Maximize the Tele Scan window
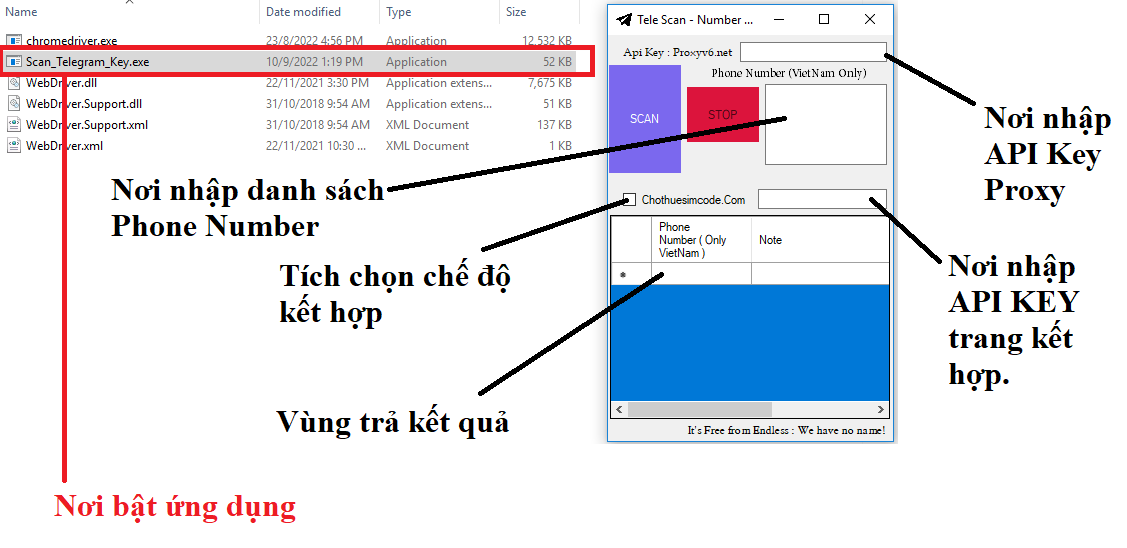Viewport: 1127px width, 548px height. [824, 19]
